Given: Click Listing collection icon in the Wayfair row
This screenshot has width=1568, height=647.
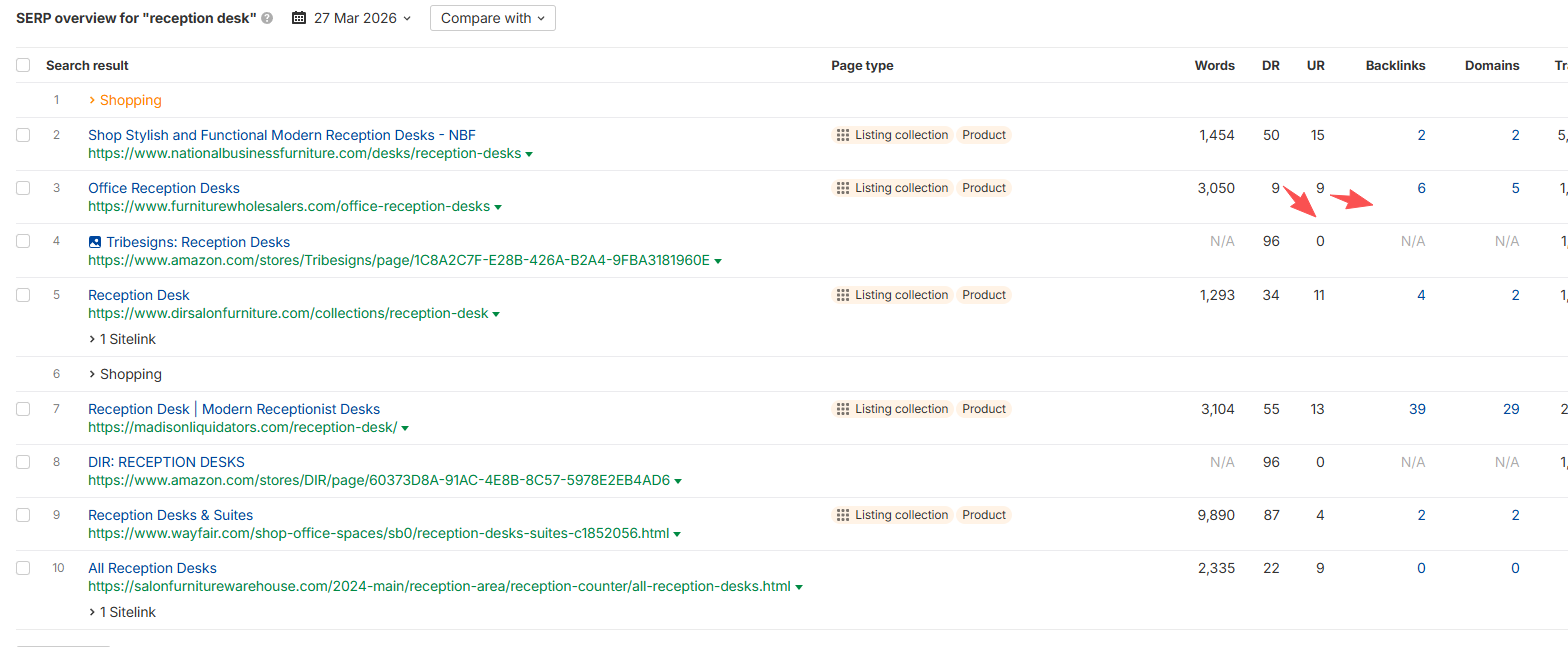Looking at the screenshot, I should pyautogui.click(x=843, y=515).
